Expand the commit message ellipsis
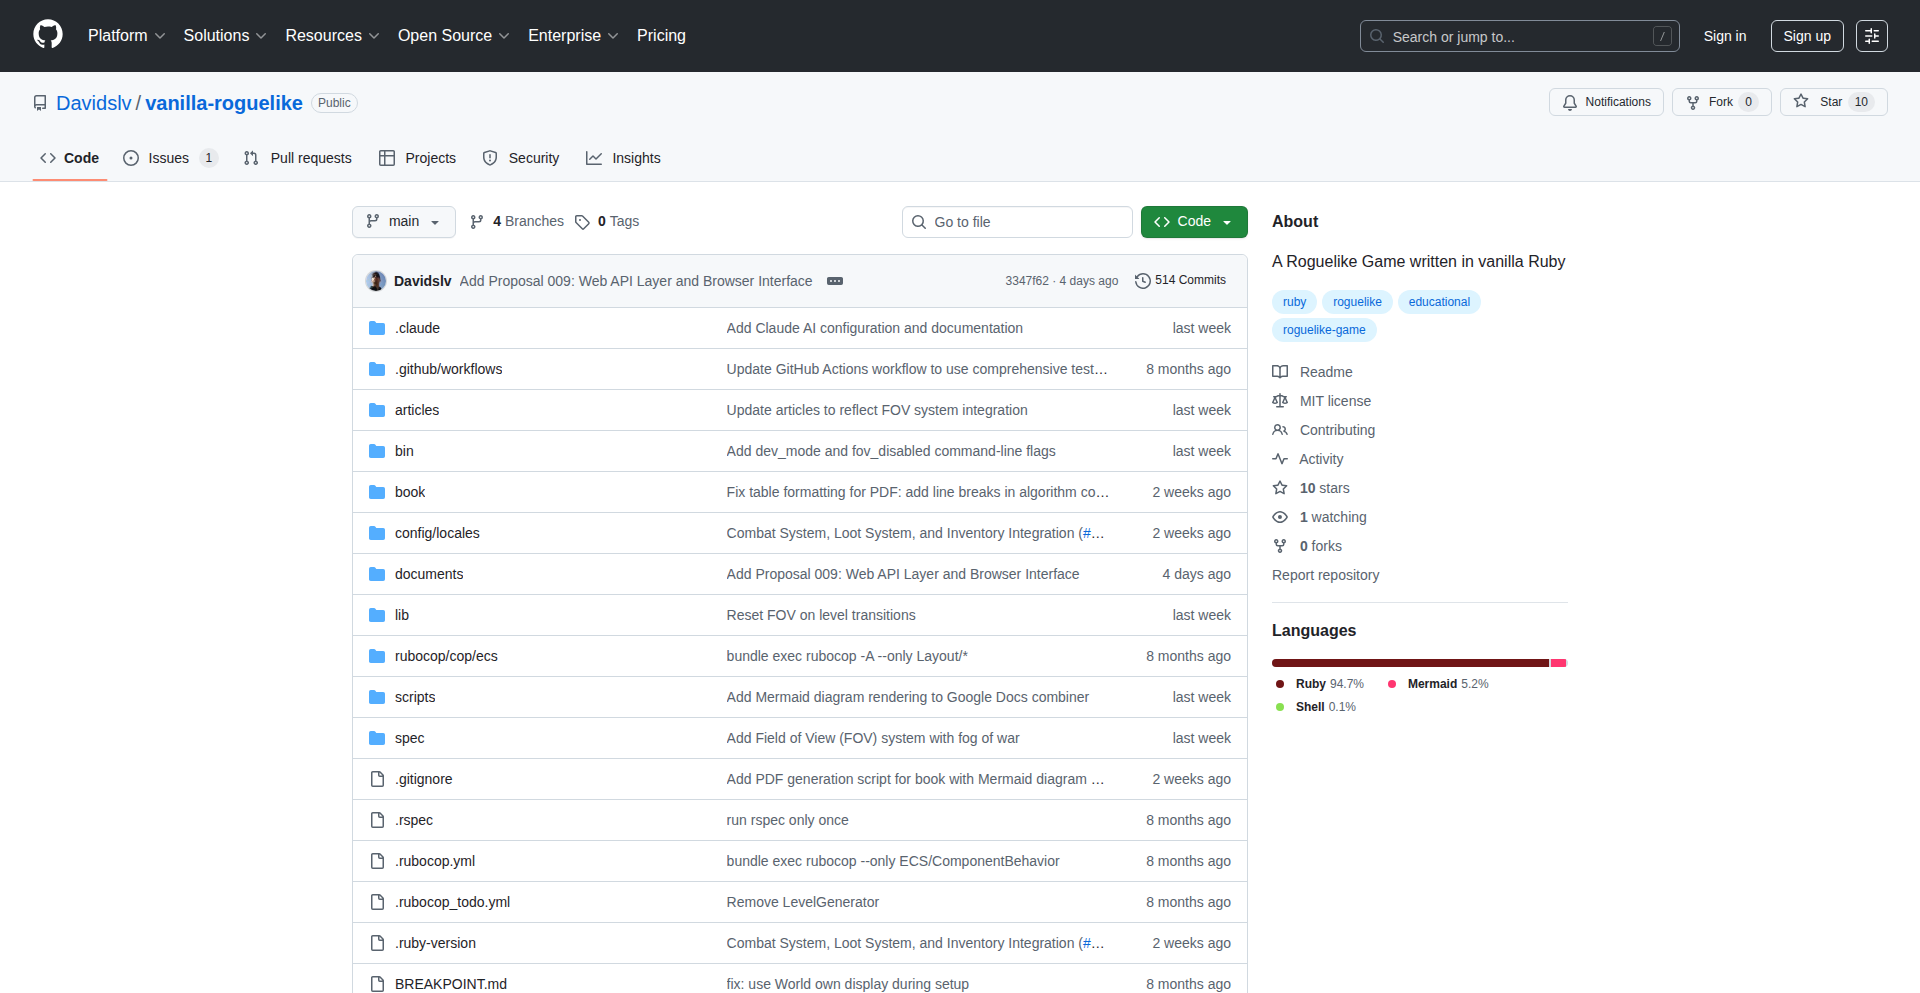1920x993 pixels. (835, 281)
